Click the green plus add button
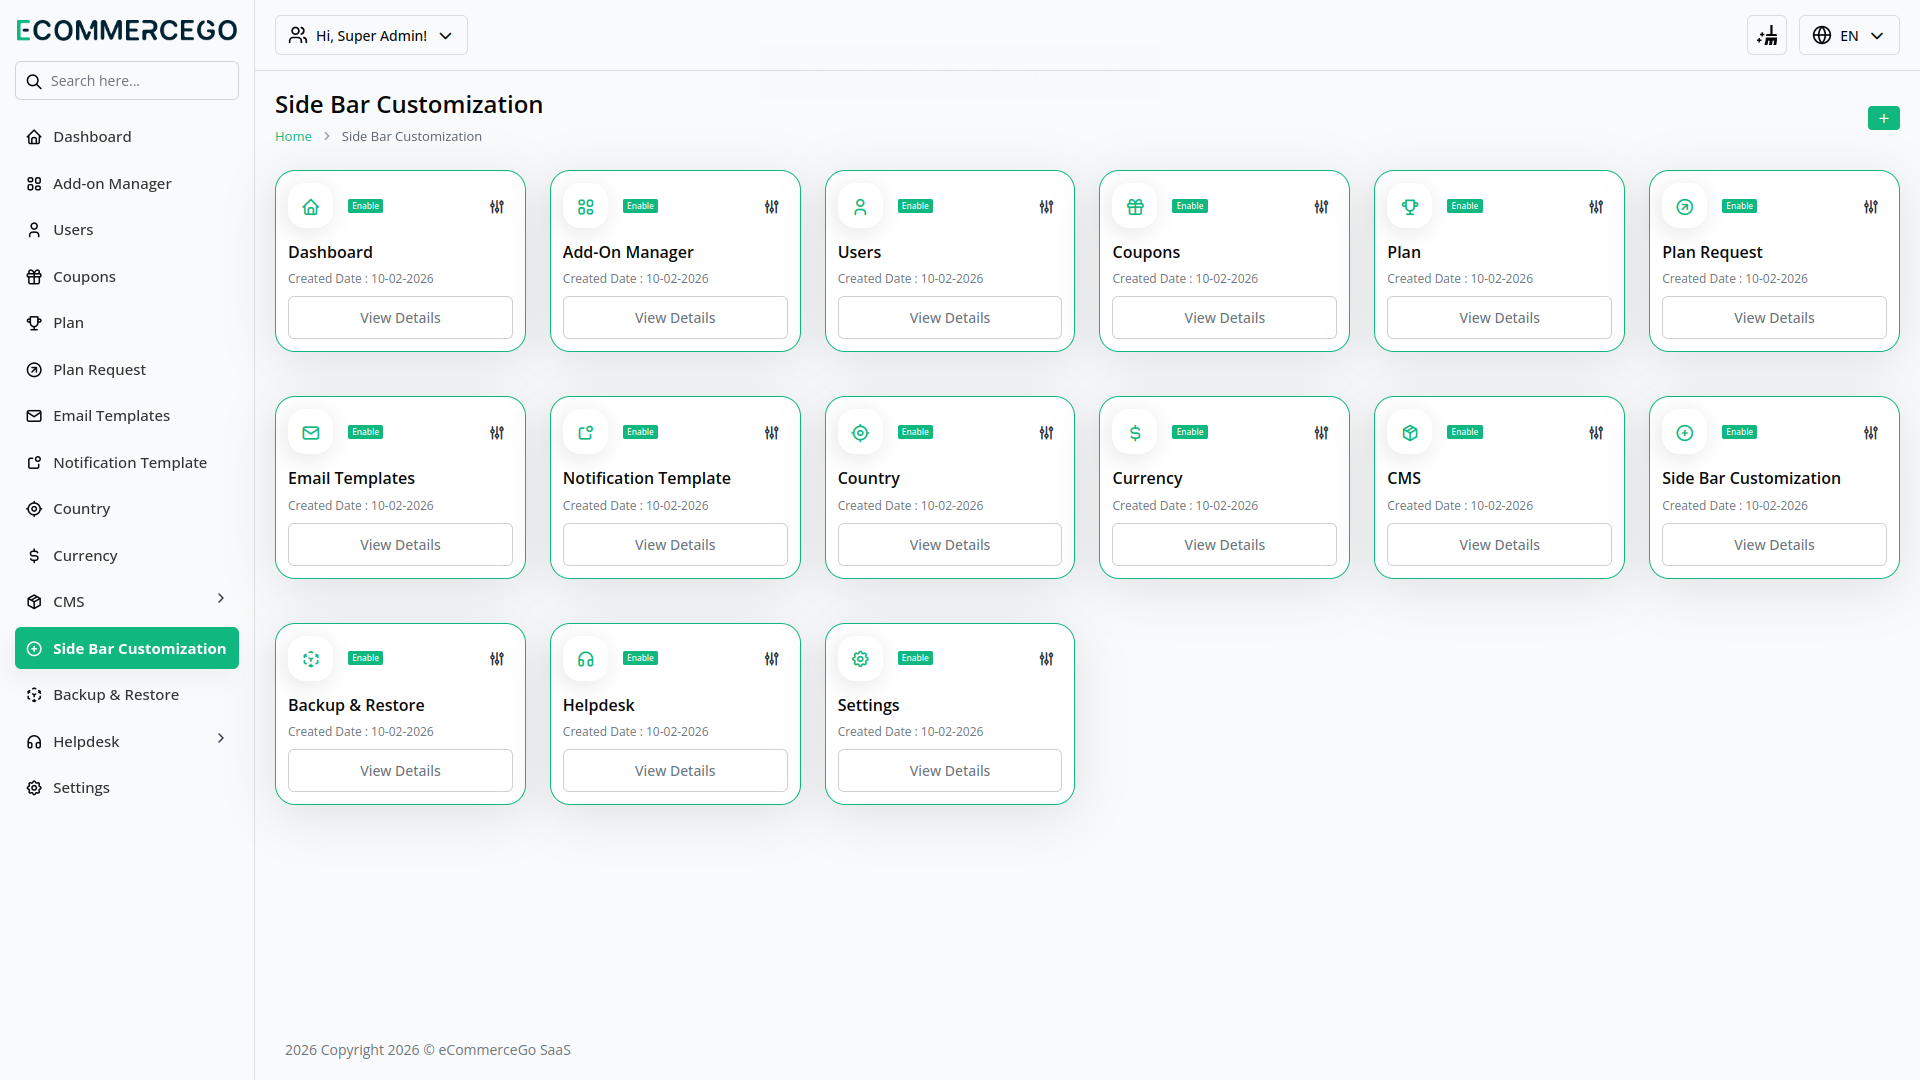This screenshot has height=1080, width=1920. 1884,118
